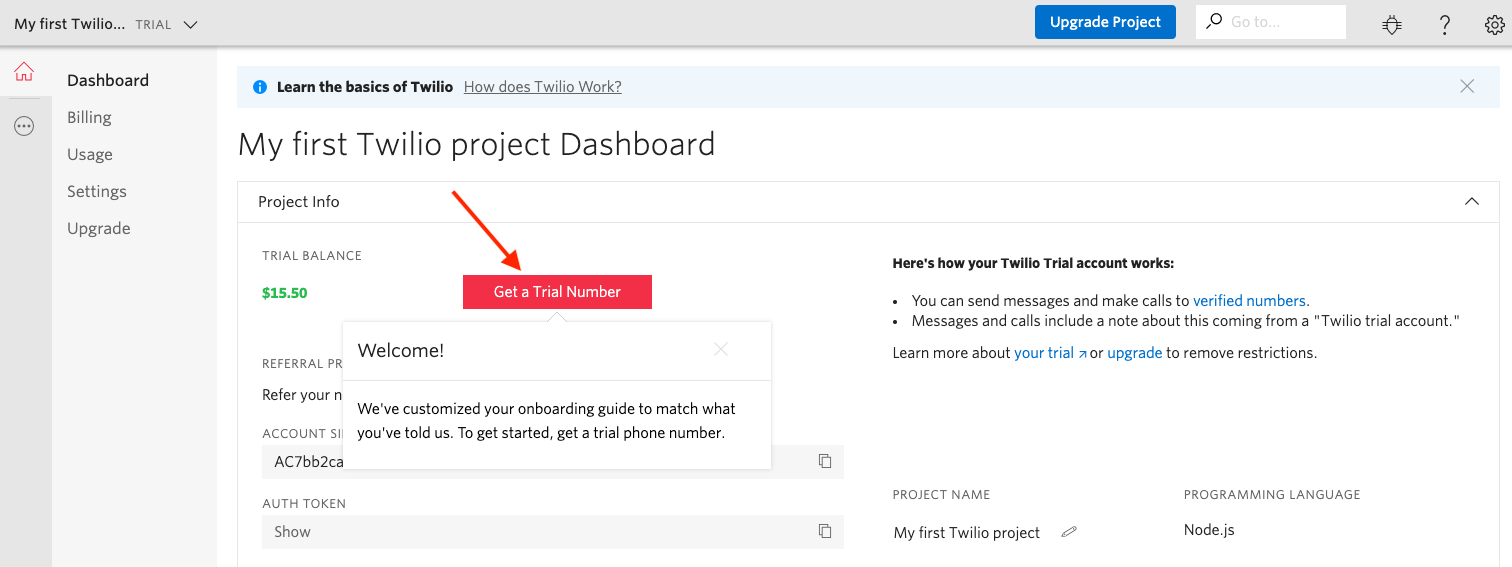The image size is (1512, 567).
Task: Click the TRIAL label beside project name
Action: tap(154, 25)
